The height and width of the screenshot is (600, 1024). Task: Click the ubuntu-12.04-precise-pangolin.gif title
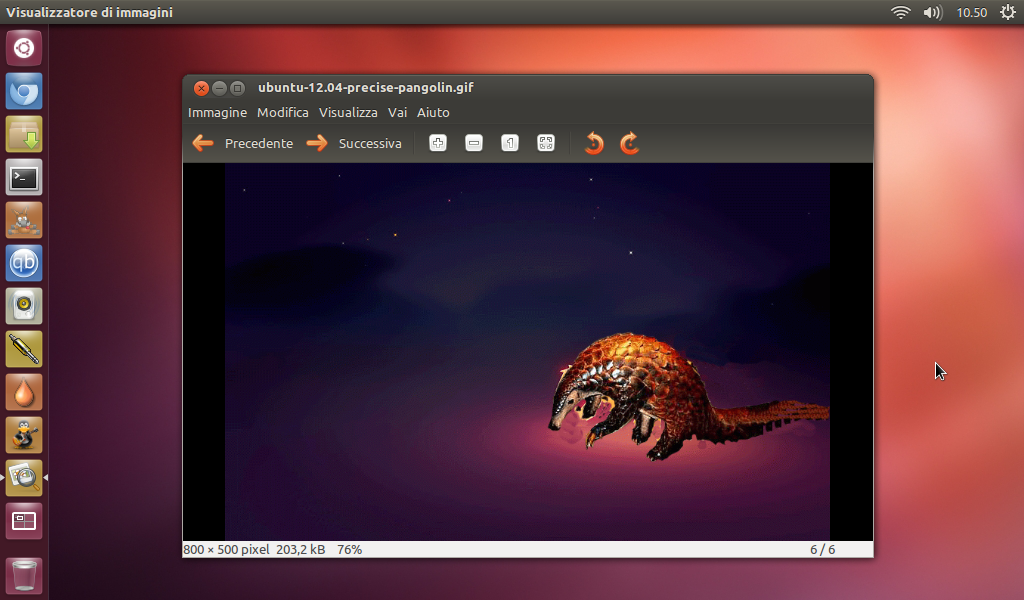point(366,87)
